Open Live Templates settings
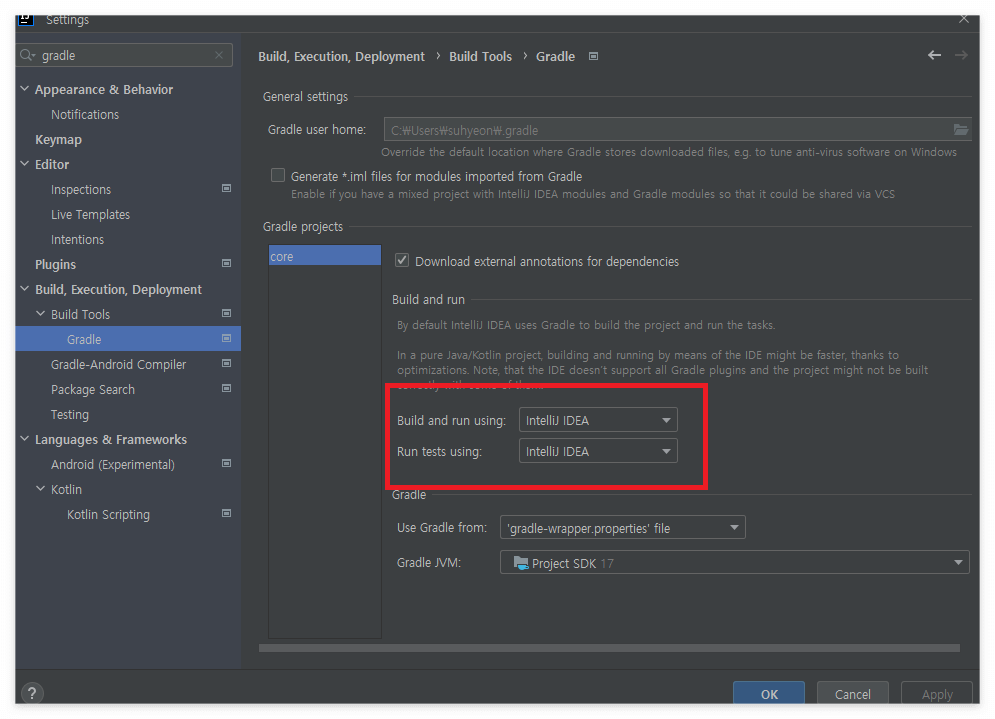 tap(91, 214)
